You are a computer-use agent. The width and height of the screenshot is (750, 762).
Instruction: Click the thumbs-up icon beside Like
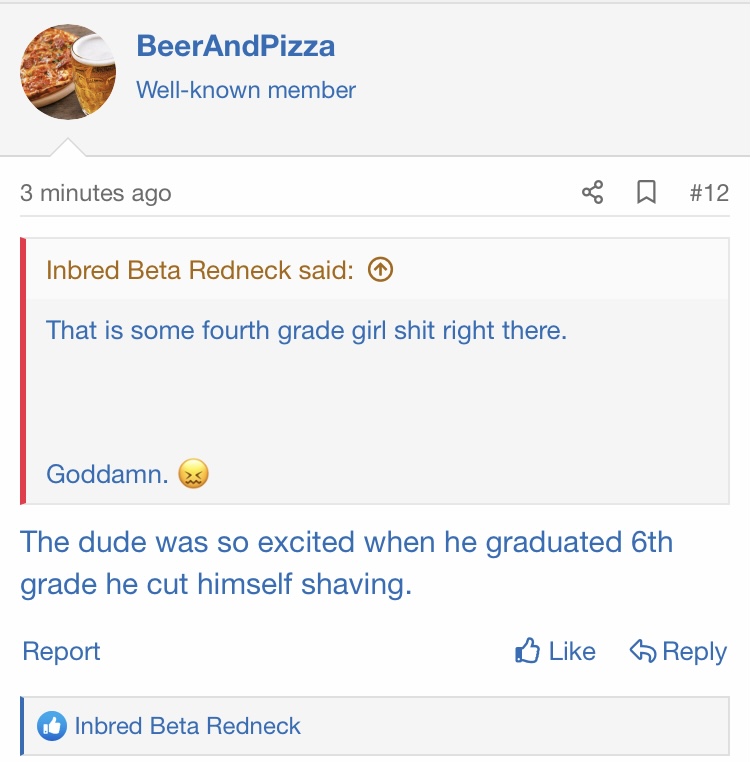(x=527, y=652)
